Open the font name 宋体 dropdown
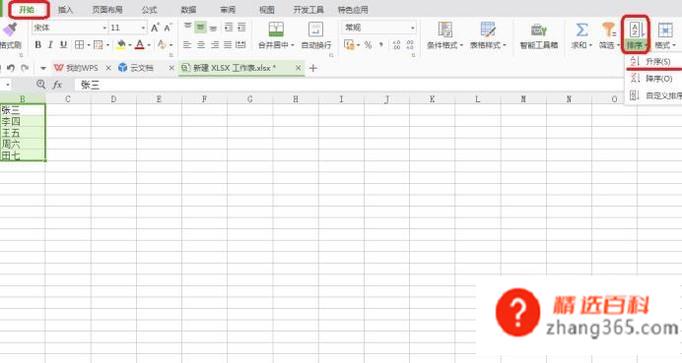Viewport: 682px width, 363px height. (104, 28)
